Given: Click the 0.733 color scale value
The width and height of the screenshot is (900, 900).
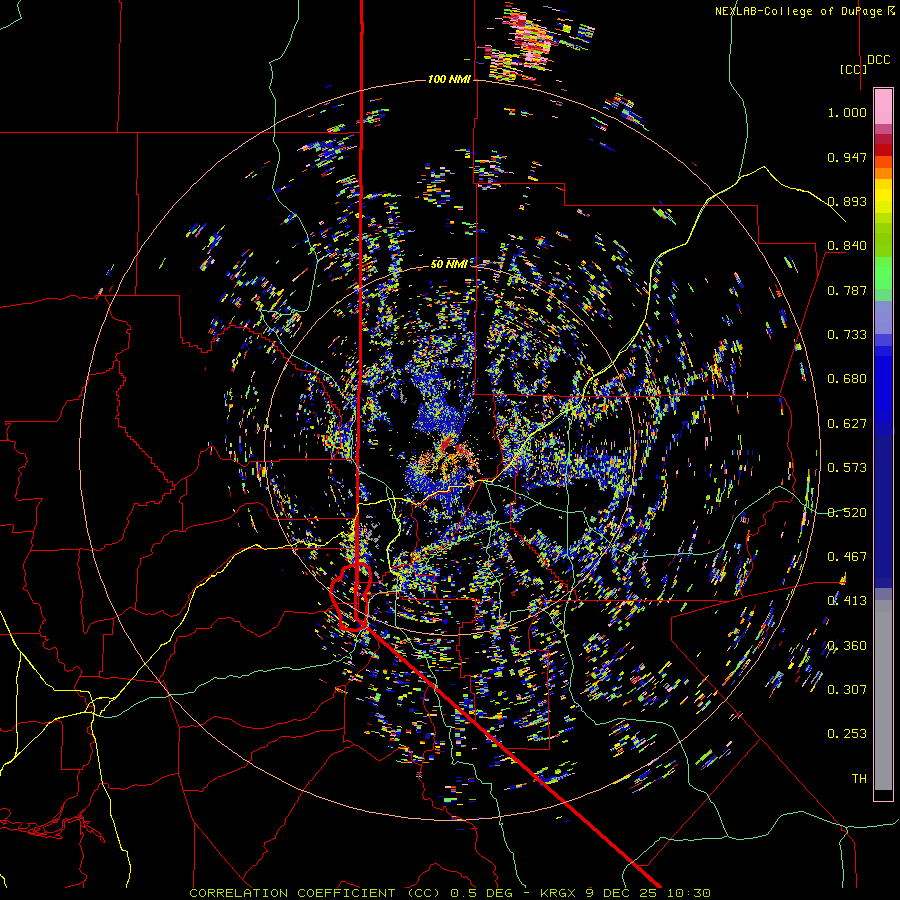Looking at the screenshot, I should coord(847,335).
